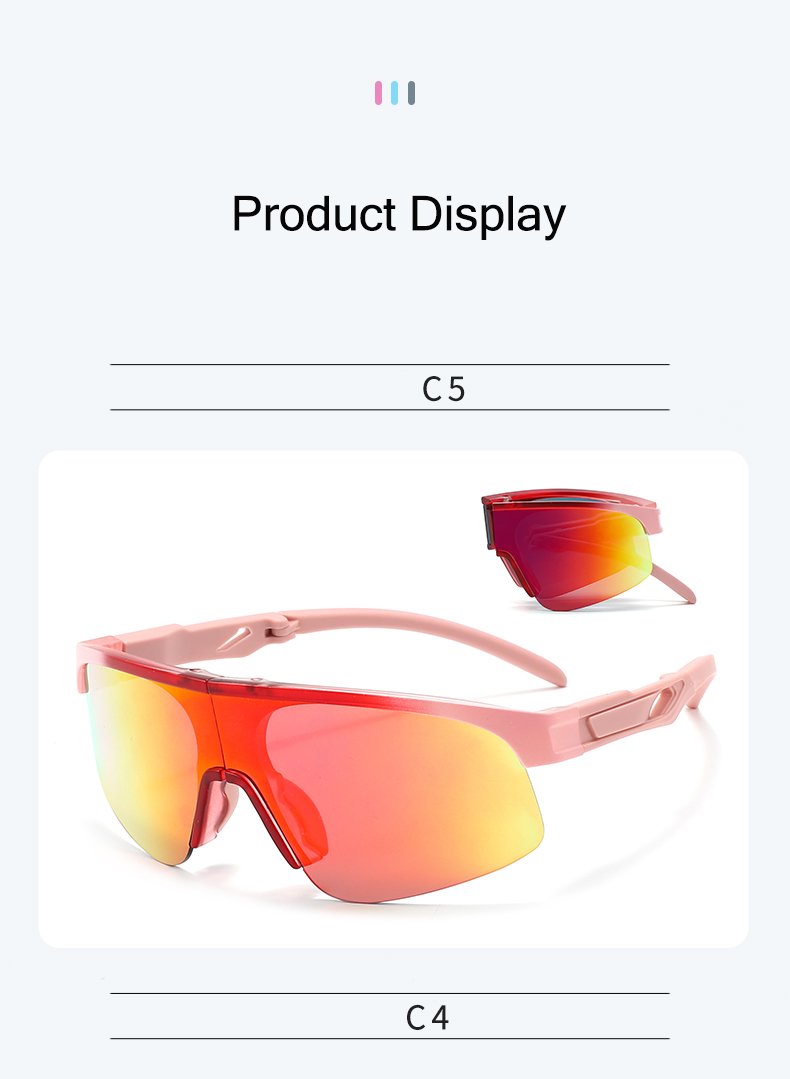The height and width of the screenshot is (1079, 790).
Task: Click the line below the C4 label
Action: click(389, 1038)
